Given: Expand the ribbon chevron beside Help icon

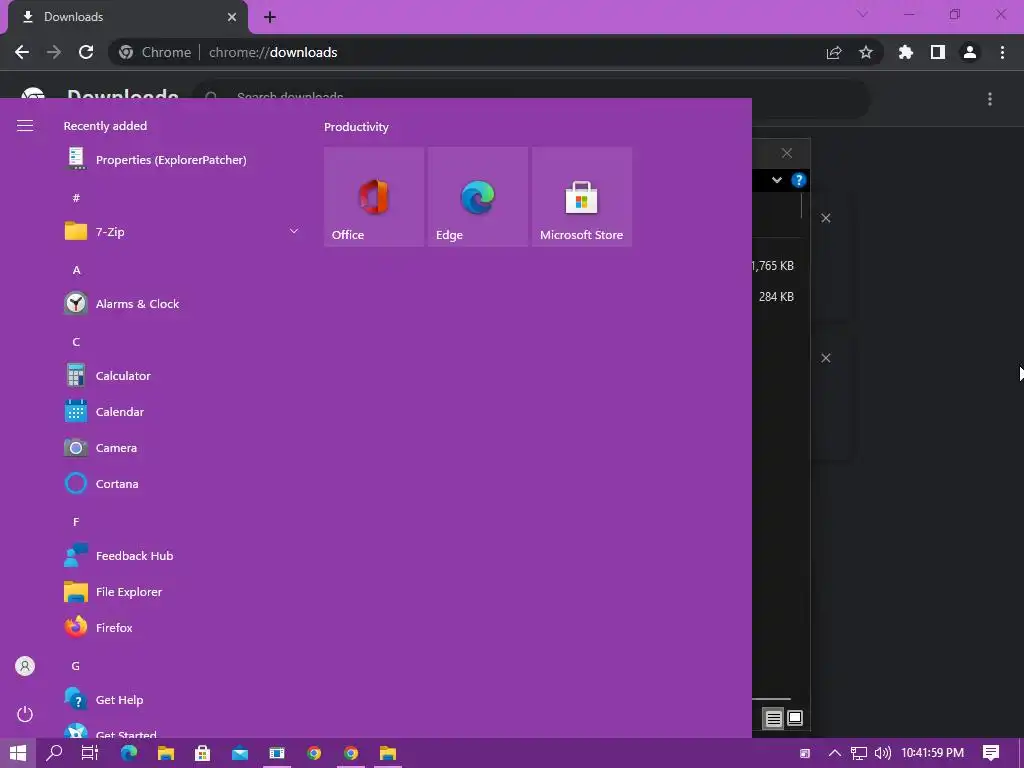Looking at the screenshot, I should point(776,180).
